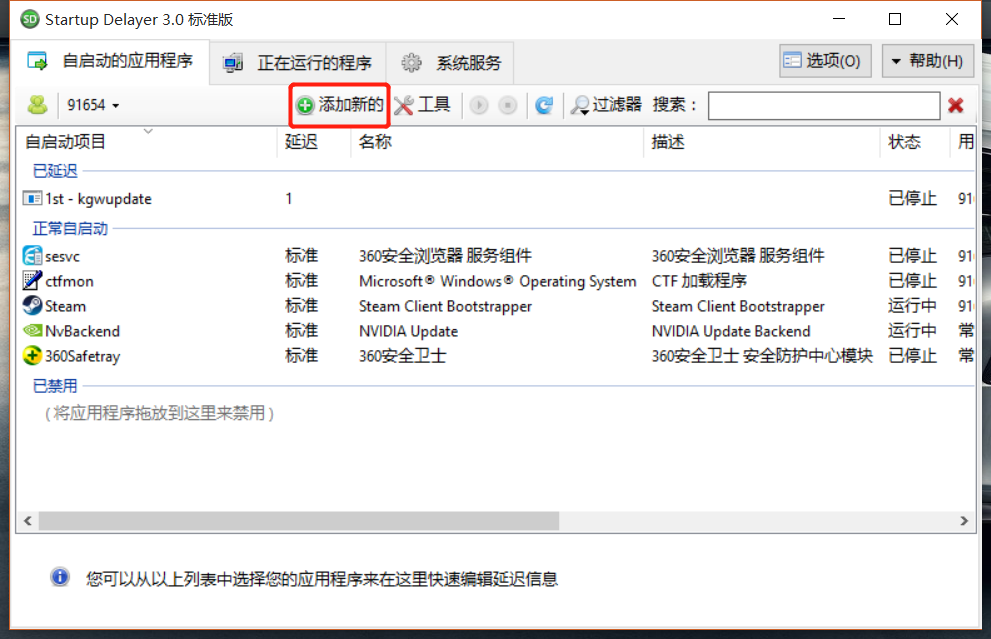This screenshot has width=991, height=639.
Task: Click the scrollbar left arrow
Action: [x=28, y=521]
